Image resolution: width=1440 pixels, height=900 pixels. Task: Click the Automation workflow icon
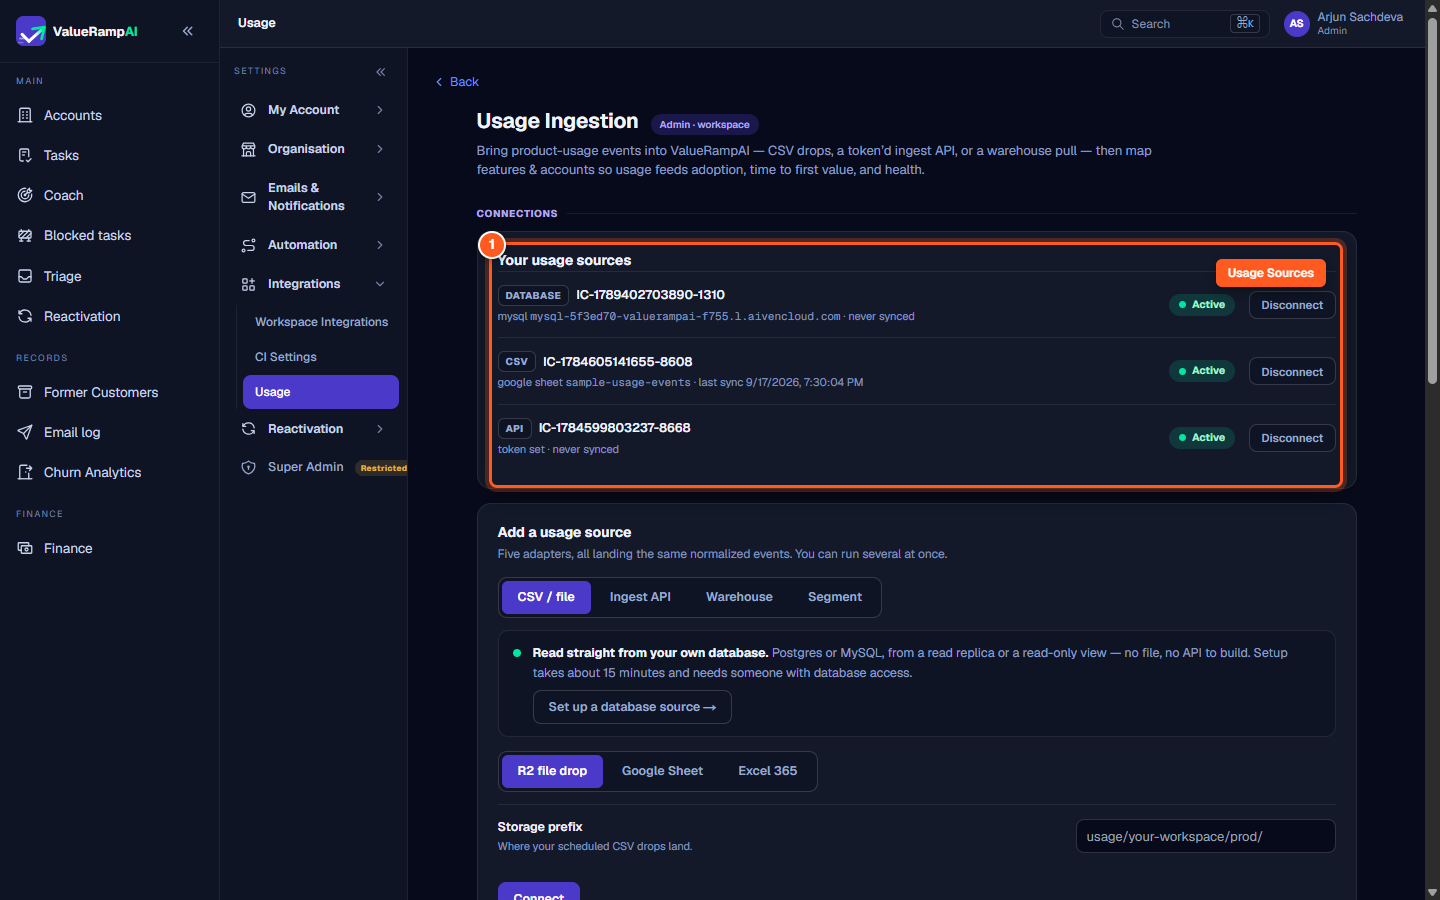coord(248,245)
